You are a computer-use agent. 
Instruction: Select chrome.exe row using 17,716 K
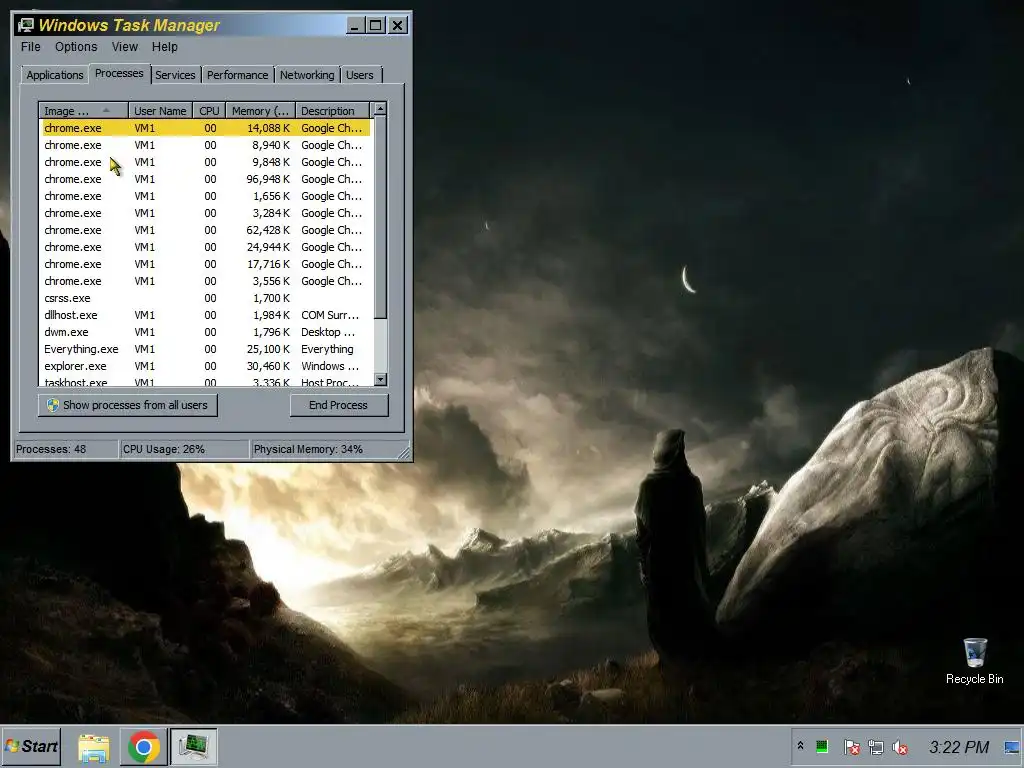pyautogui.click(x=206, y=264)
